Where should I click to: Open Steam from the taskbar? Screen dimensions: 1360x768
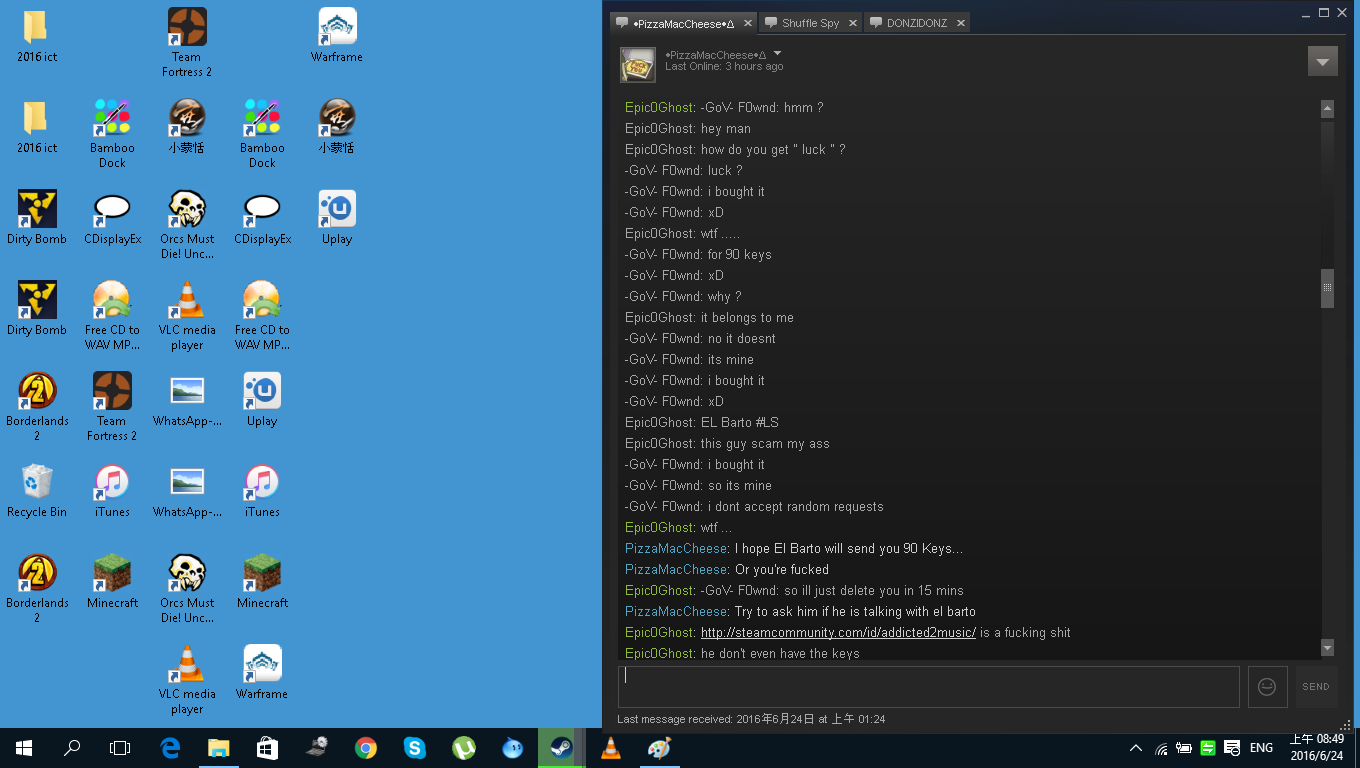(x=561, y=748)
